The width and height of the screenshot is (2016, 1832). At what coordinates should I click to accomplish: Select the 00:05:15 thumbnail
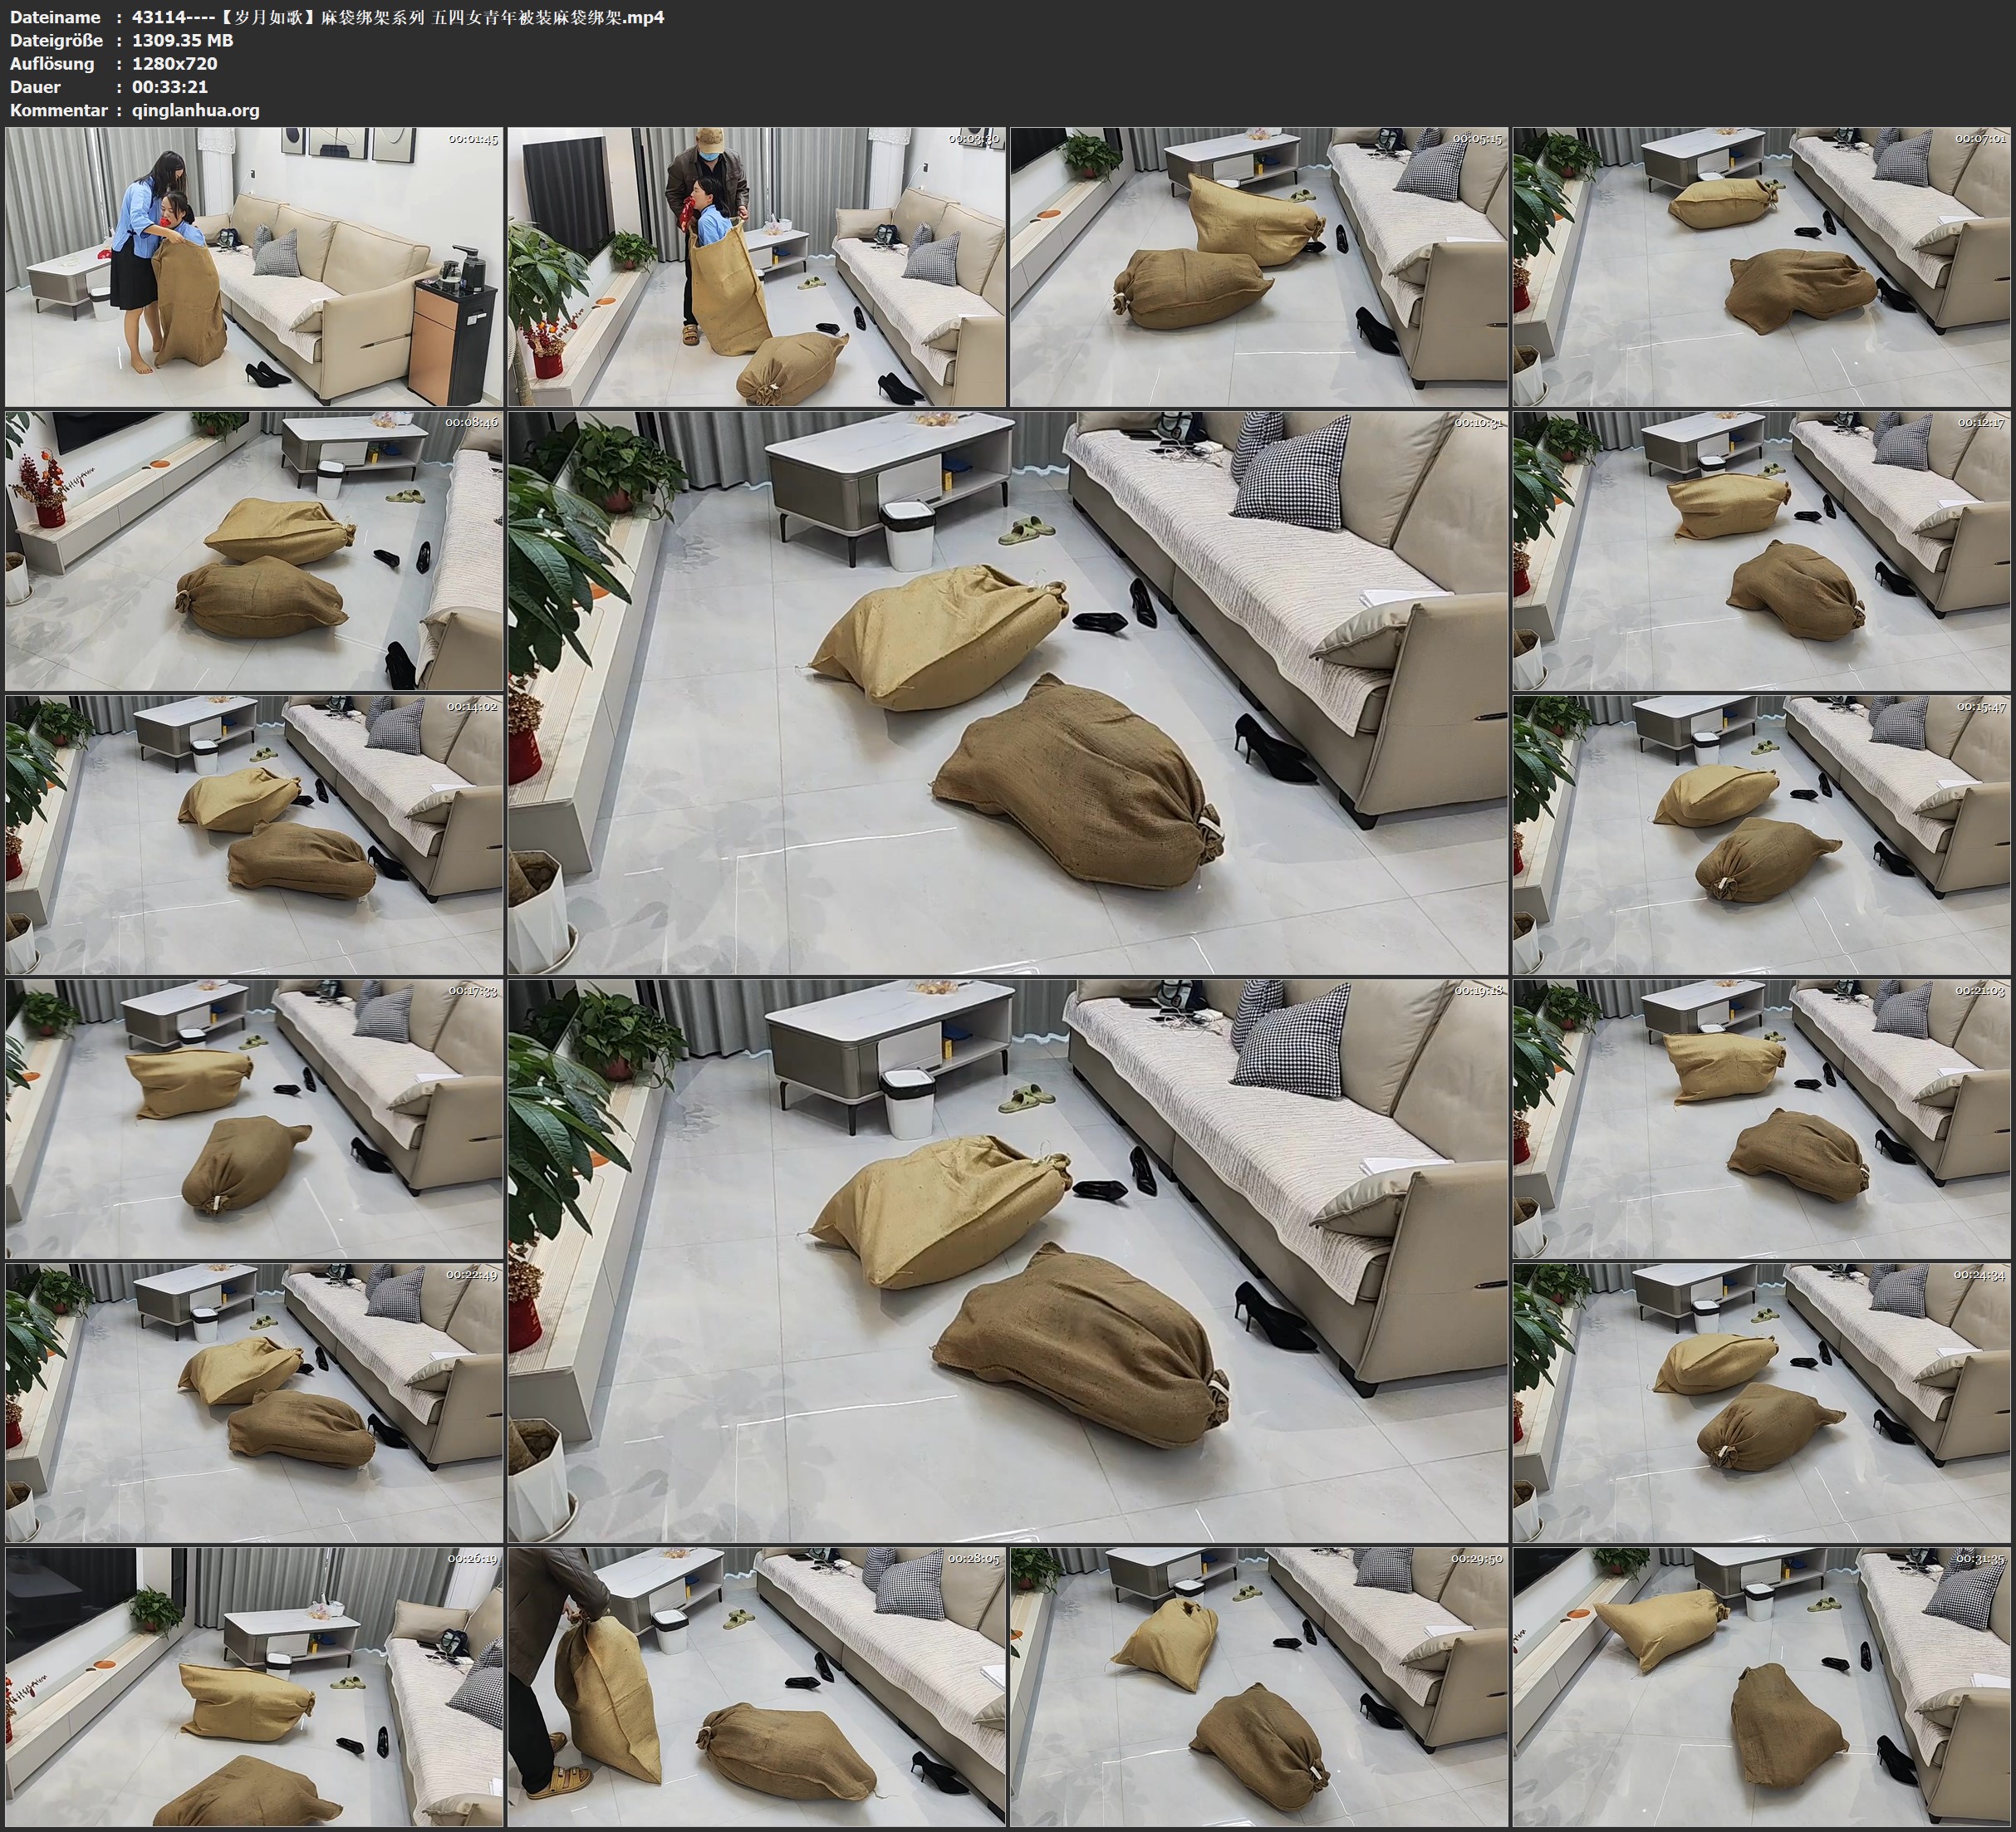[1258, 266]
